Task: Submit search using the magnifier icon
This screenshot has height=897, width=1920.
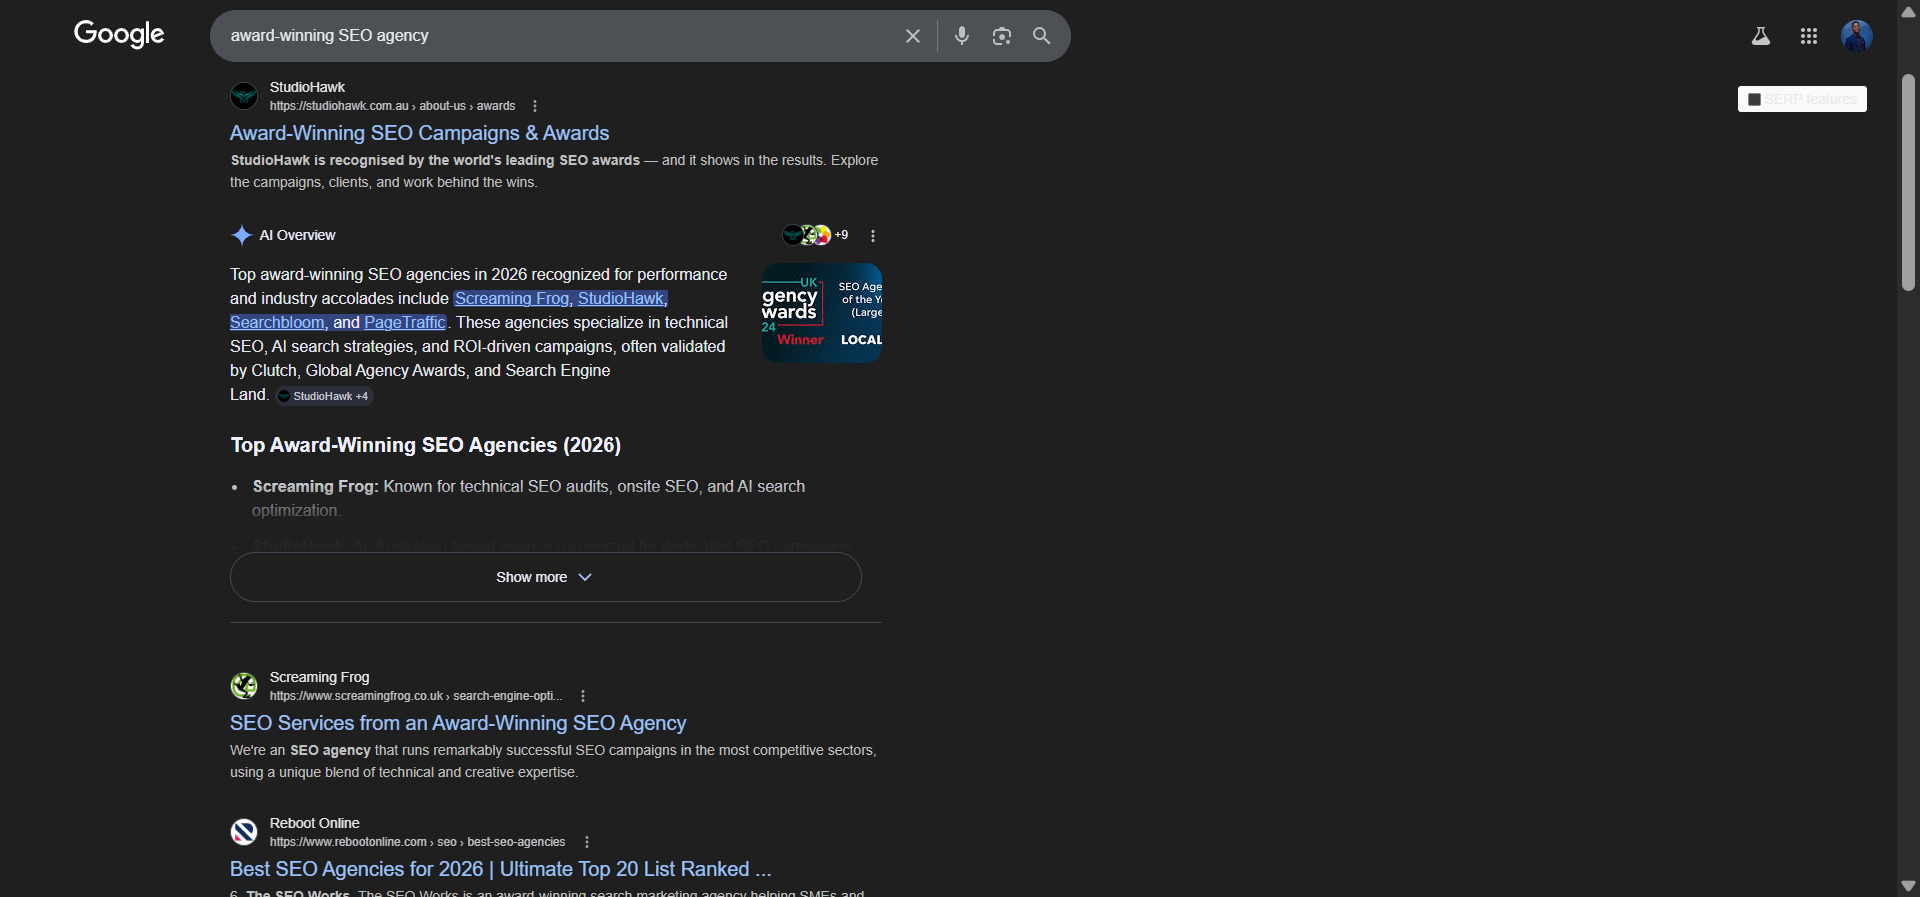Action: 1041,36
